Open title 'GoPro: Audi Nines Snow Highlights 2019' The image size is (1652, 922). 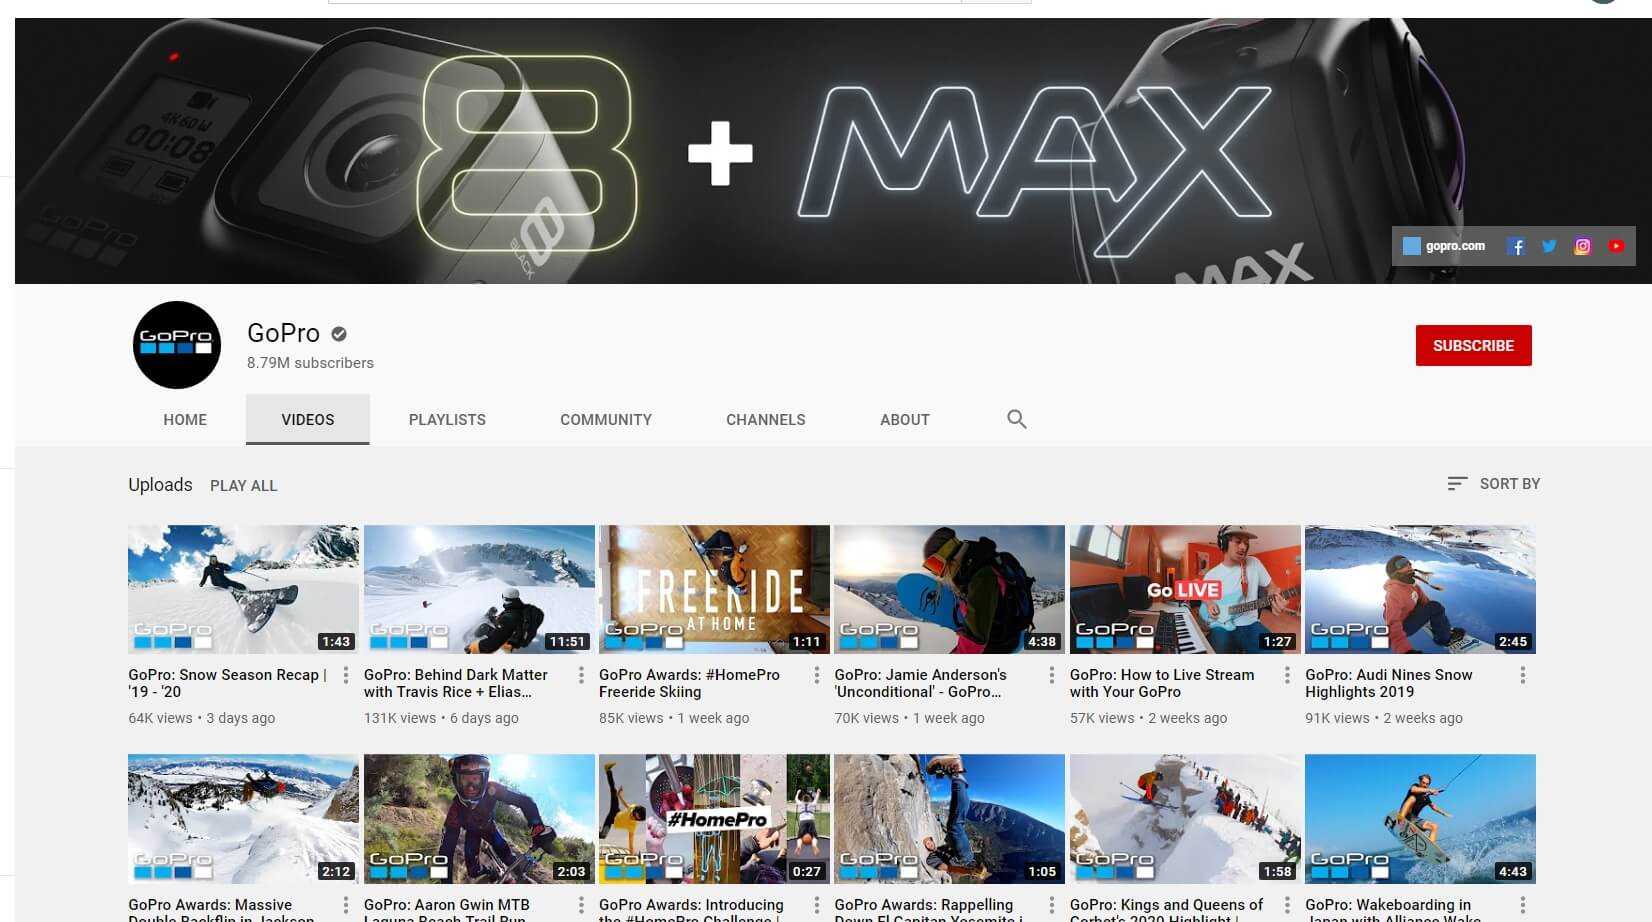tap(1389, 683)
